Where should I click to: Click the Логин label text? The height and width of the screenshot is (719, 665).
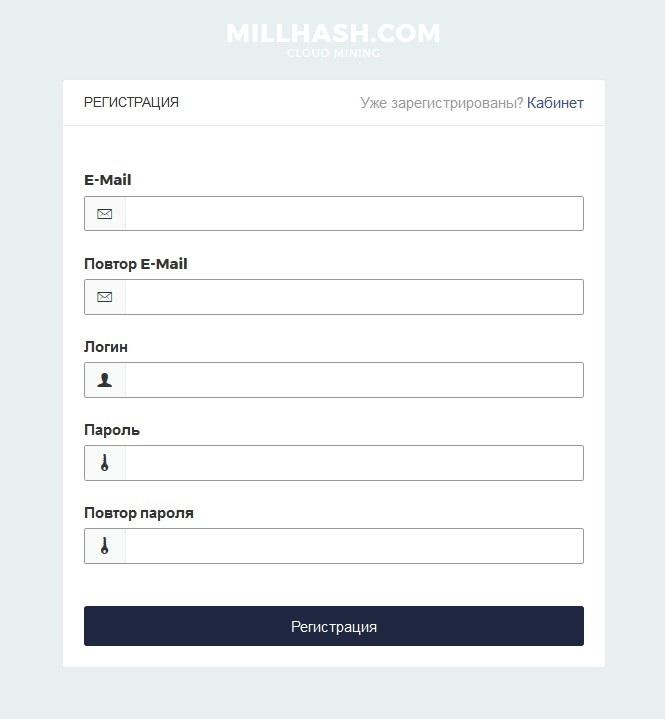click(x=106, y=347)
